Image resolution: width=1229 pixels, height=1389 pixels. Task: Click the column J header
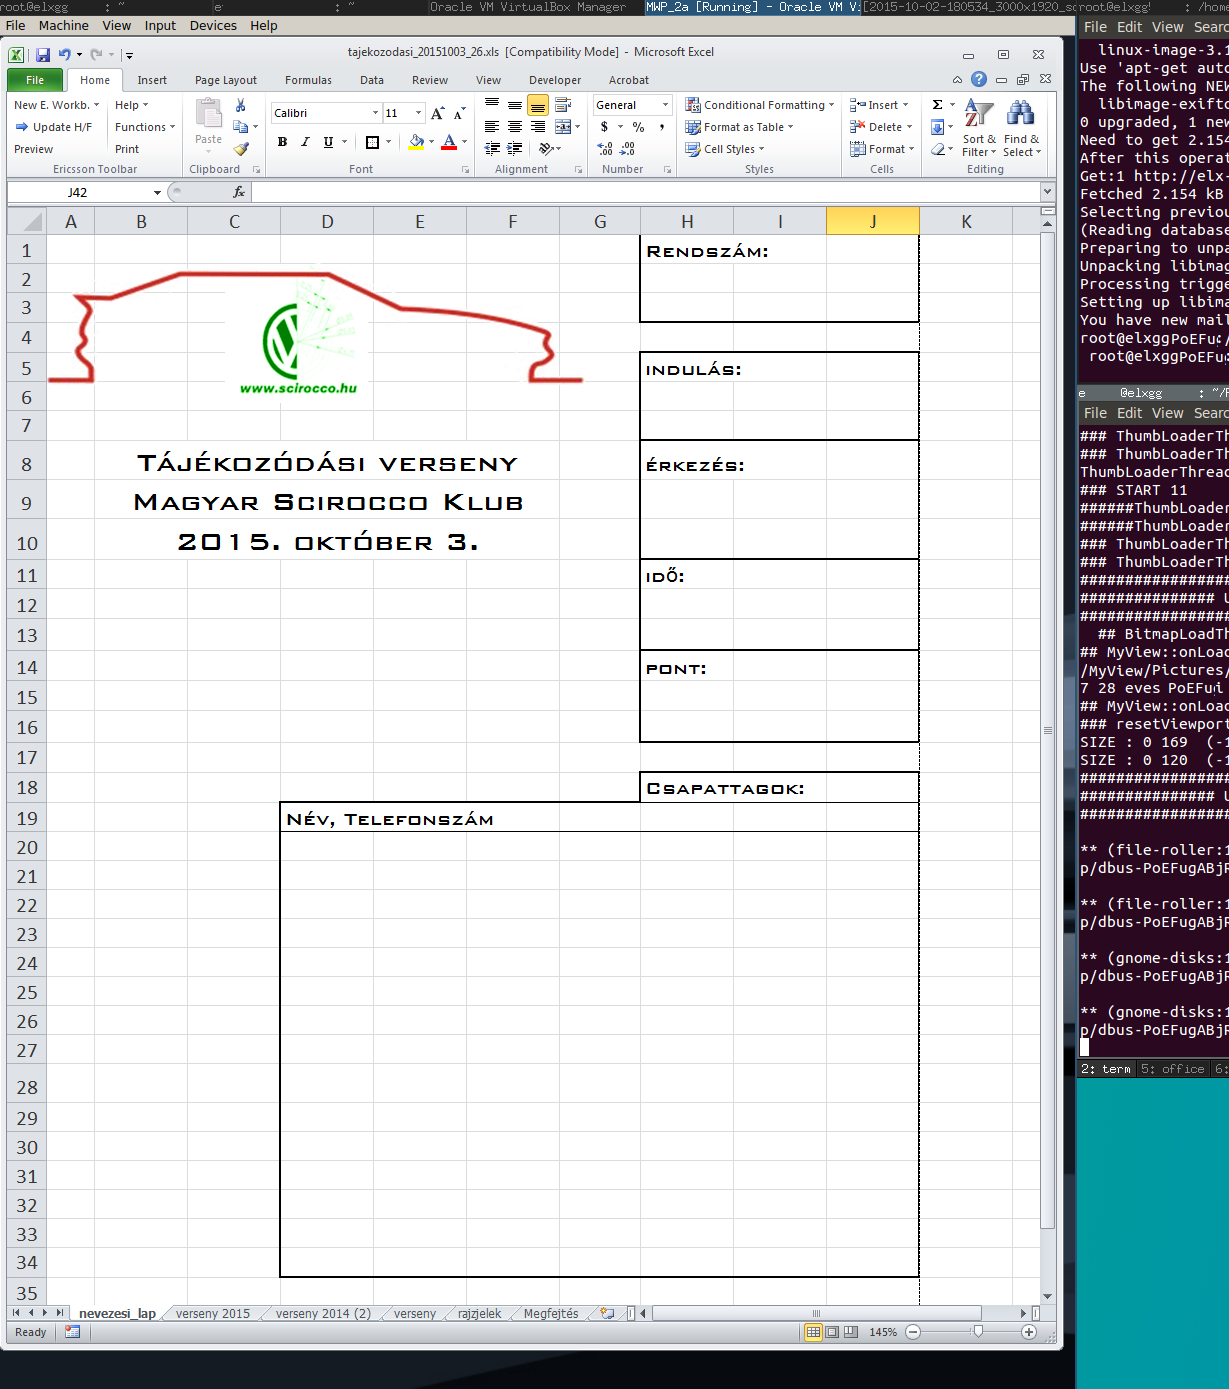click(x=873, y=221)
